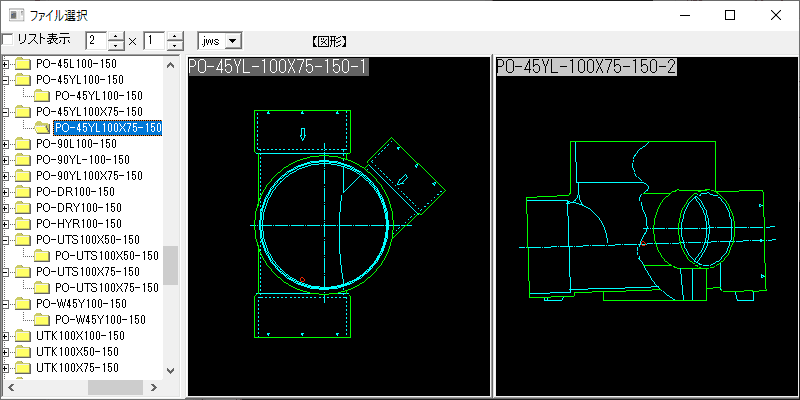Decrease the row count spinner value
The width and height of the screenshot is (800, 400).
click(x=175, y=45)
